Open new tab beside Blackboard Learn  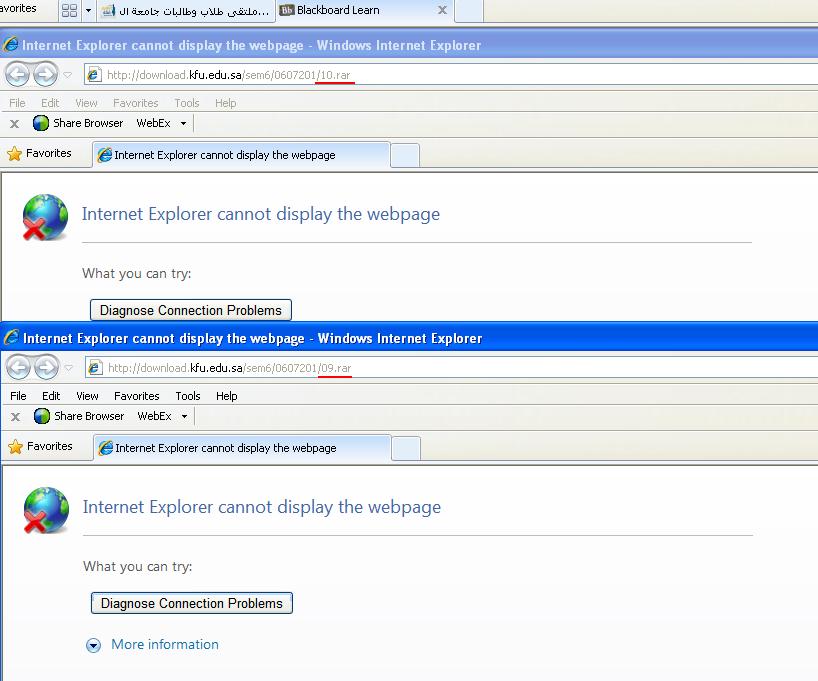[x=469, y=11]
